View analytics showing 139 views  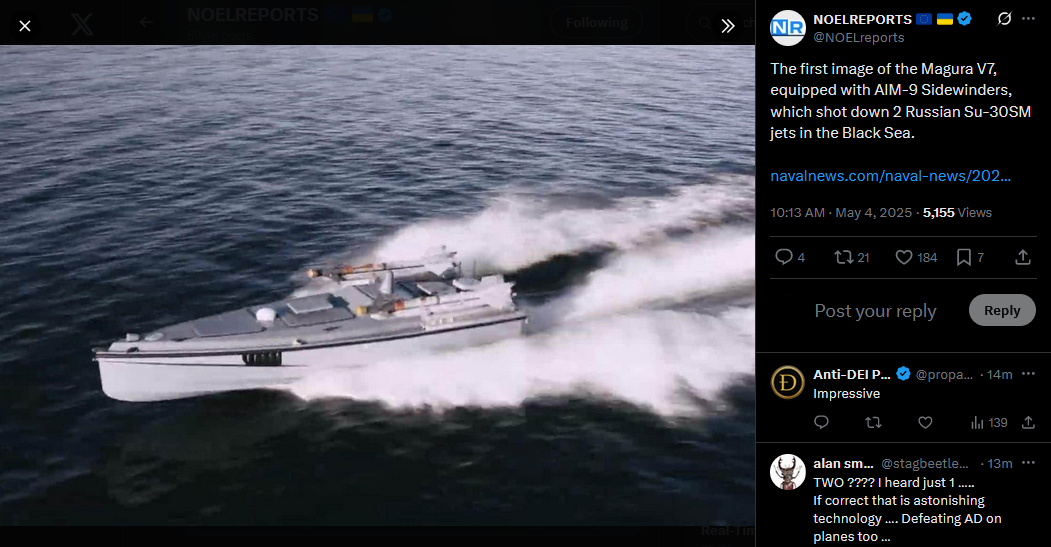[989, 422]
